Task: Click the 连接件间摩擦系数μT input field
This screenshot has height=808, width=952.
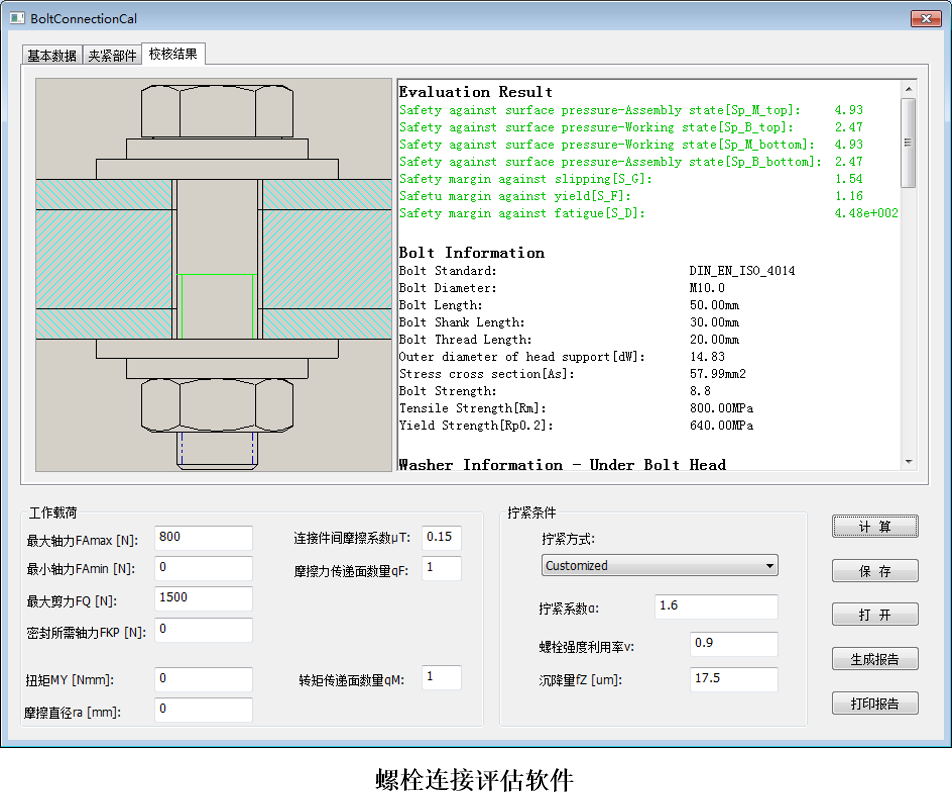Action: (441, 538)
